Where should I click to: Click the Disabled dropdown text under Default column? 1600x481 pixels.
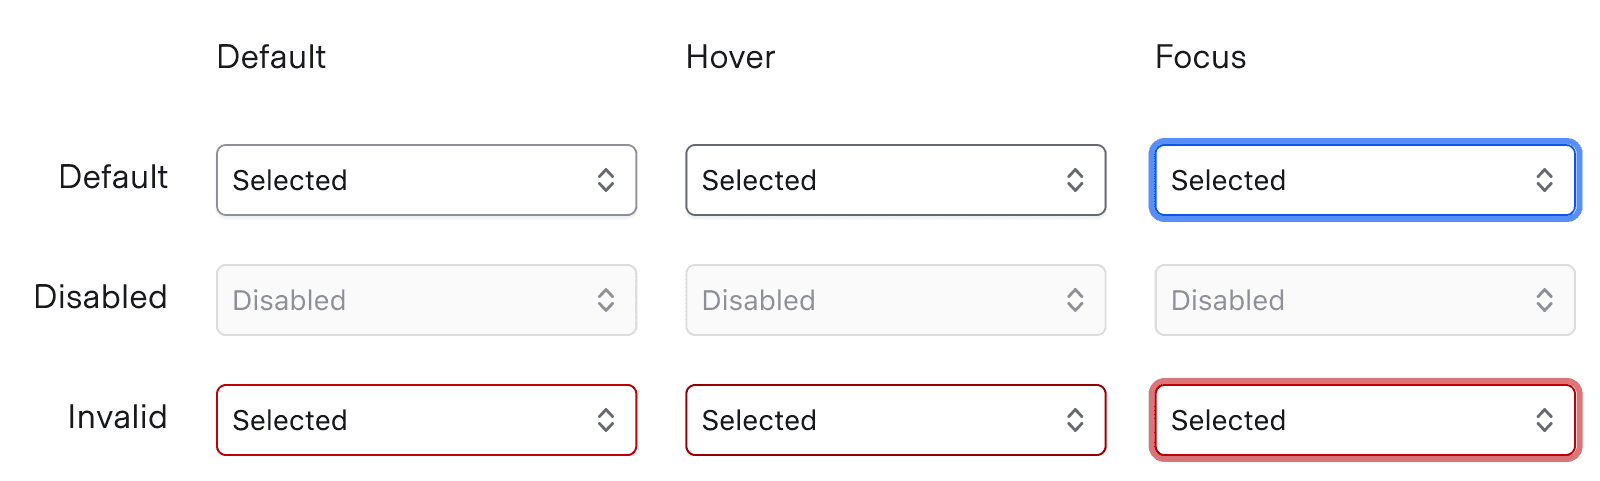pos(290,300)
